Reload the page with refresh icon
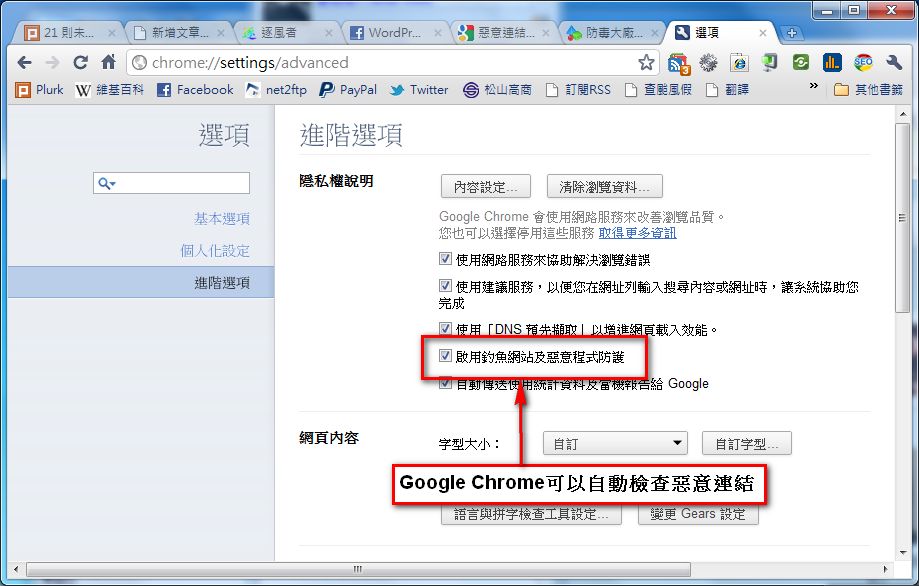 pos(80,62)
